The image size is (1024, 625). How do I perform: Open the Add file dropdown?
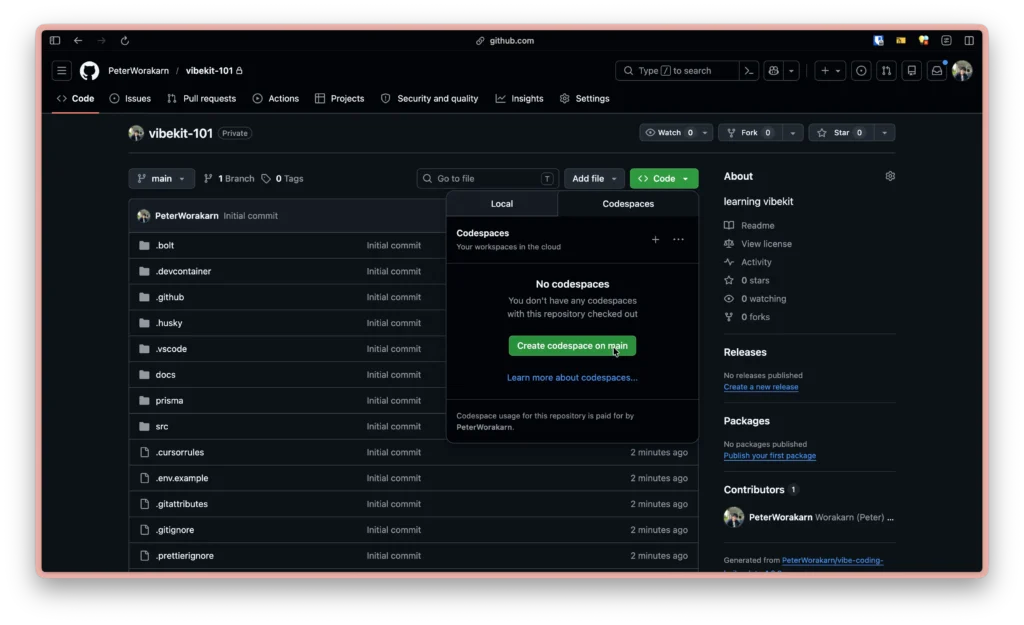[594, 178]
